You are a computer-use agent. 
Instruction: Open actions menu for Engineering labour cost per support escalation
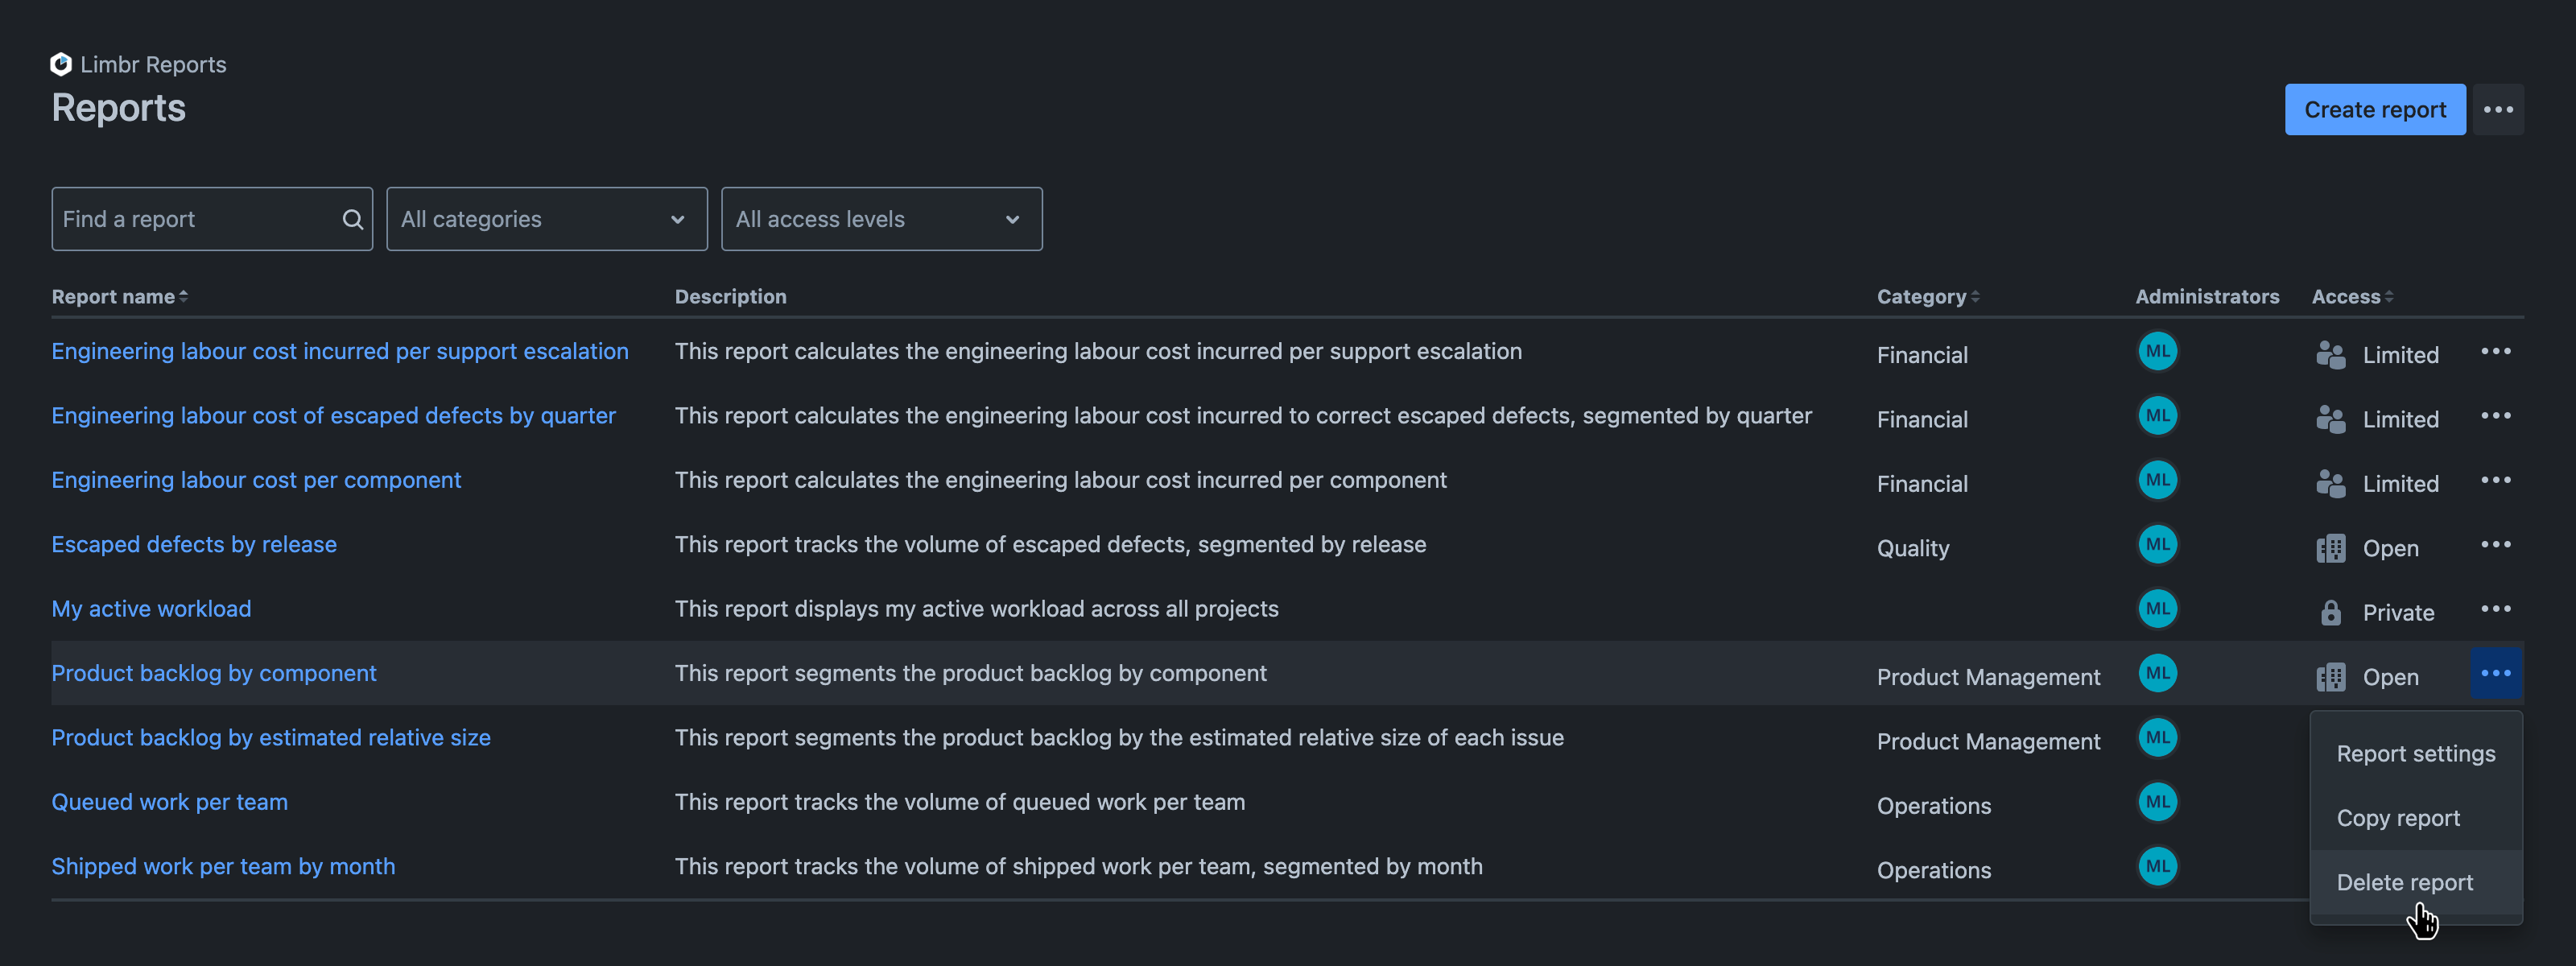2495,351
